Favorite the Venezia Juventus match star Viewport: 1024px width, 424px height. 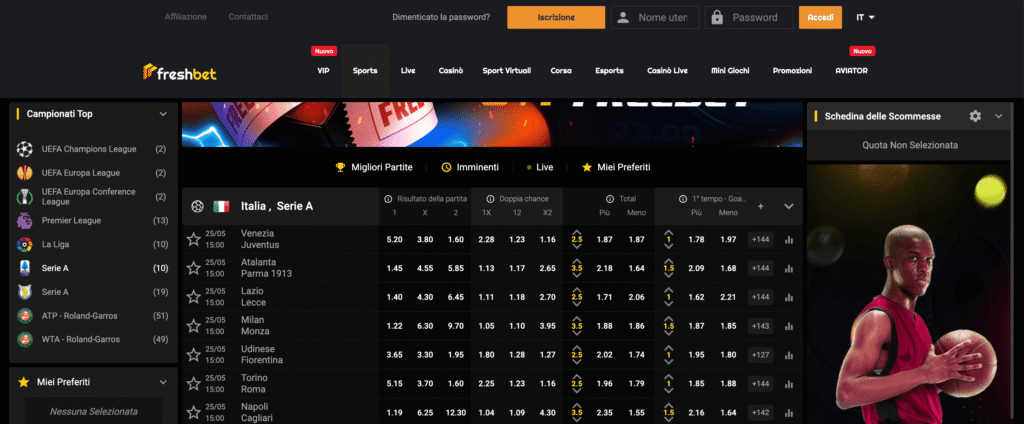point(193,239)
